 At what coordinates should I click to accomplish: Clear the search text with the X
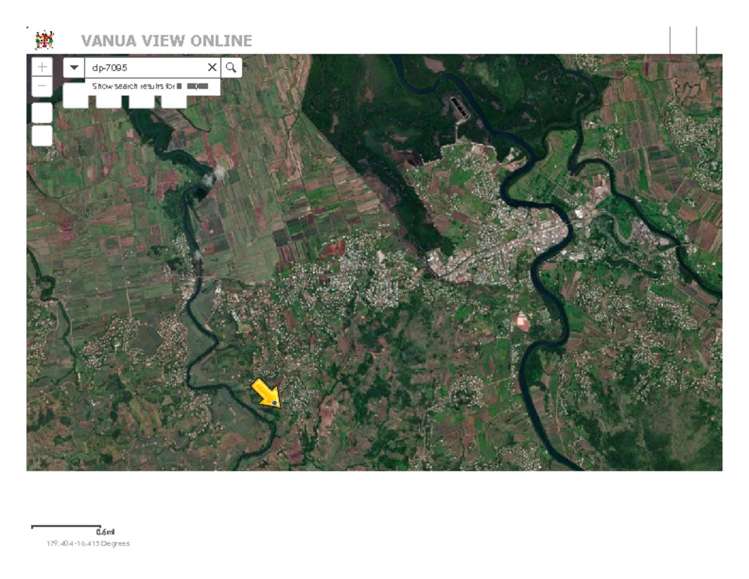212,67
